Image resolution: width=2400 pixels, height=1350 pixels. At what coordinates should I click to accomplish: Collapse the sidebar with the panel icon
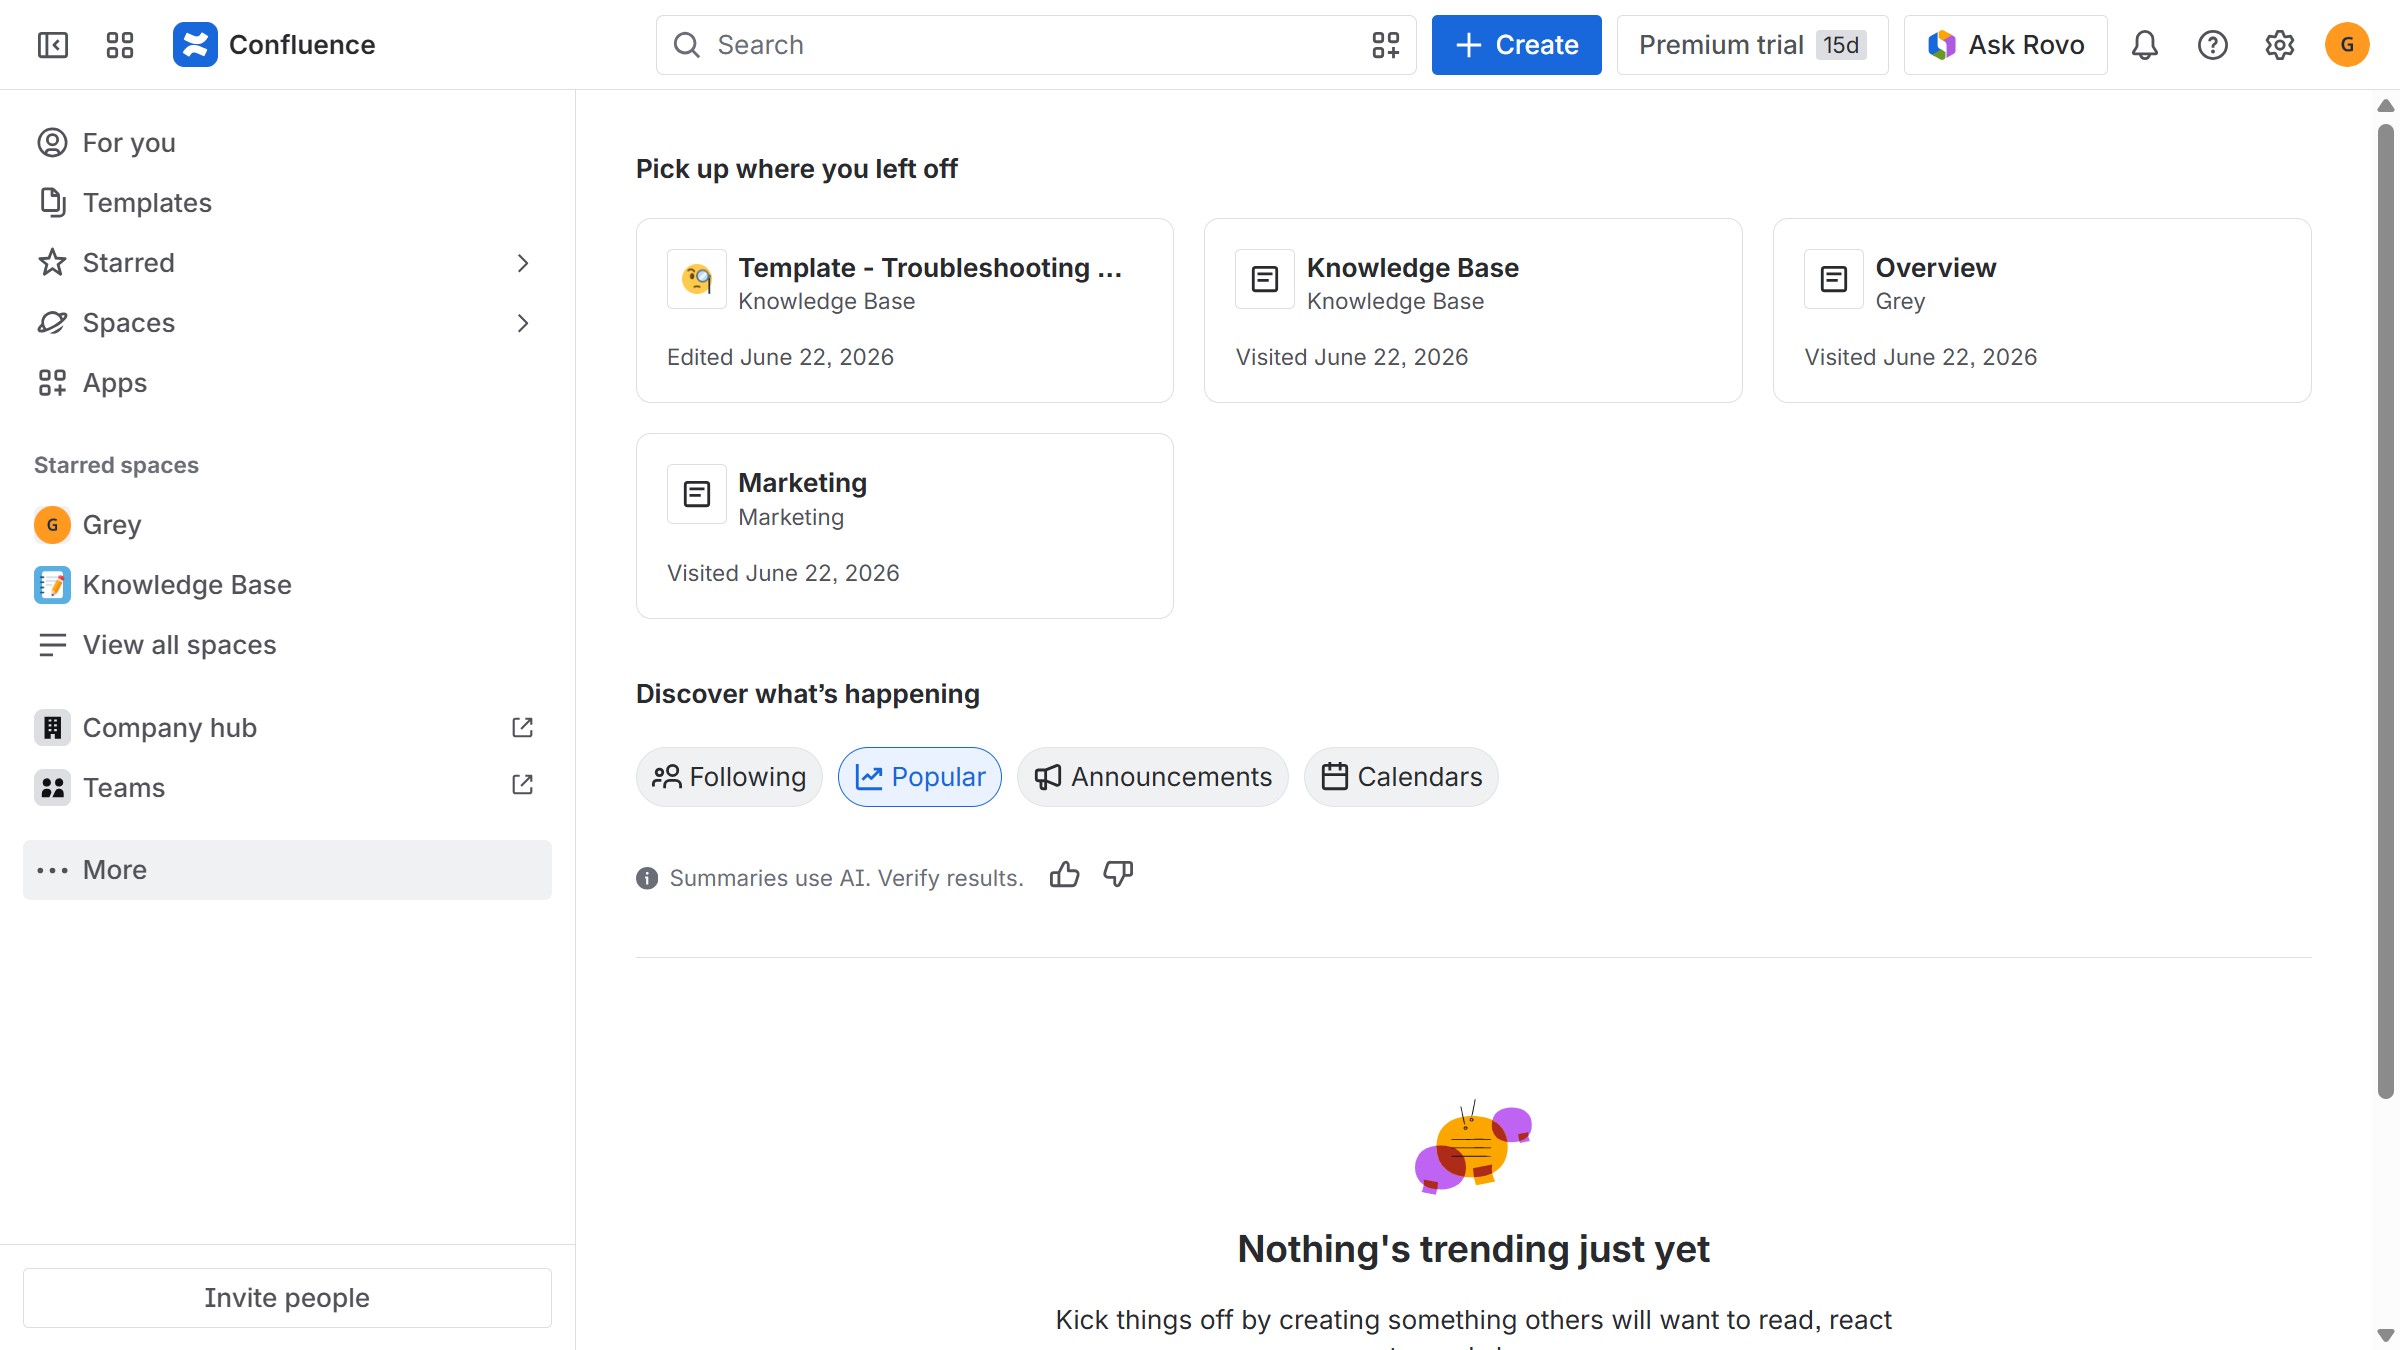52,45
